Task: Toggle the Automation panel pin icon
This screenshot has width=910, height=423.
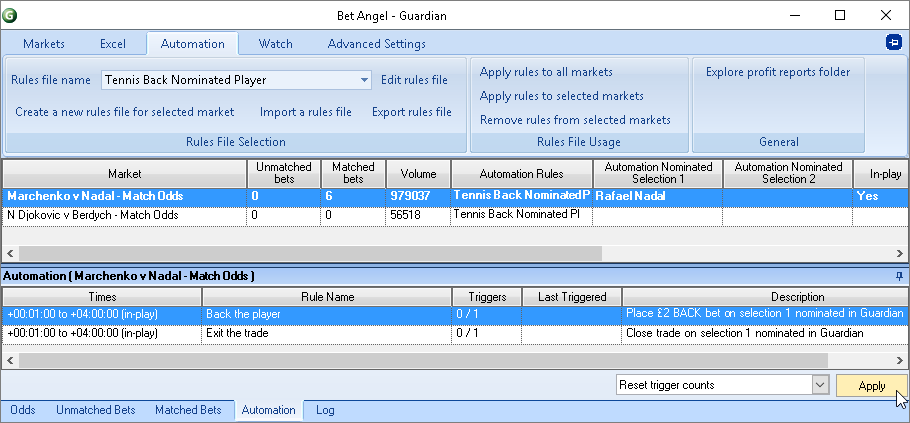Action: (x=900, y=276)
